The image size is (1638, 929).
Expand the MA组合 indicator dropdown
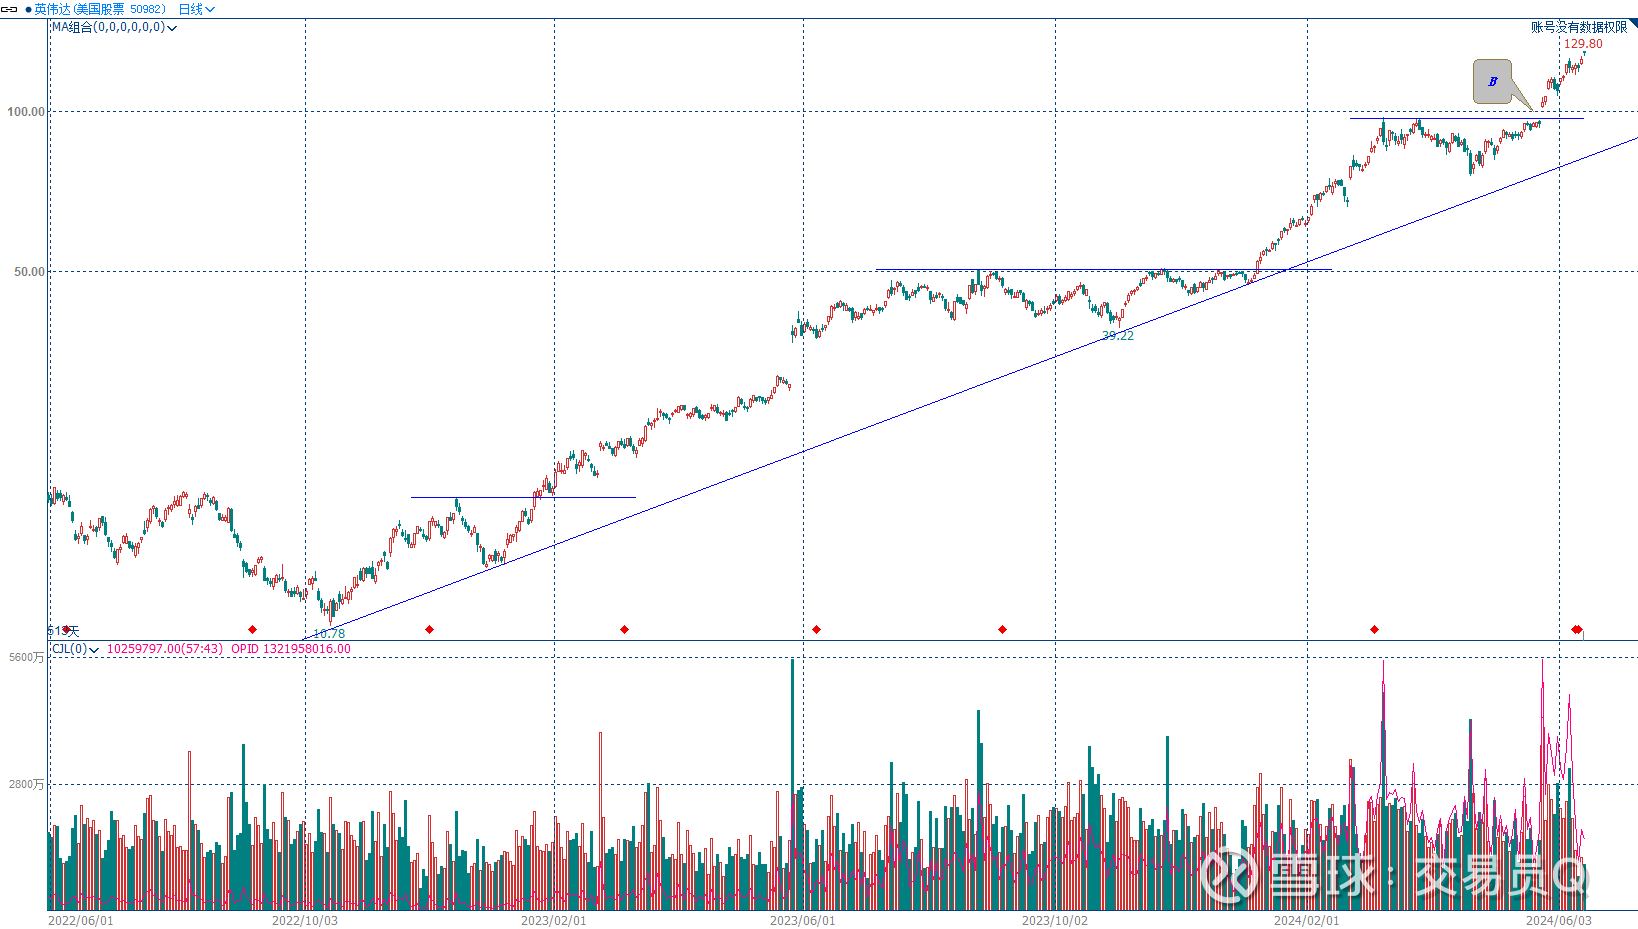click(172, 28)
